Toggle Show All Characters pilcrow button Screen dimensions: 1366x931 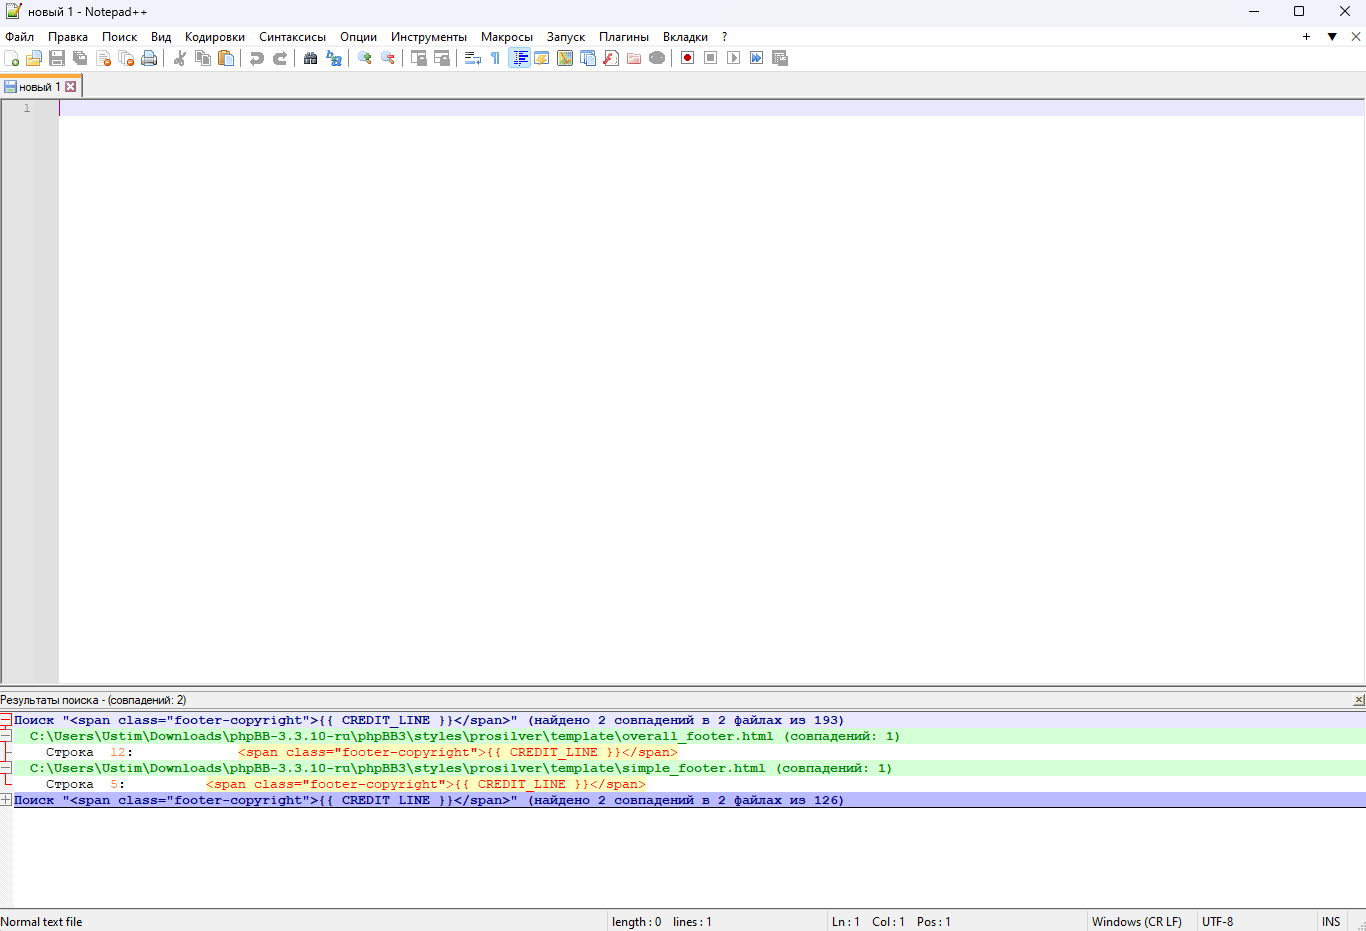(x=495, y=58)
